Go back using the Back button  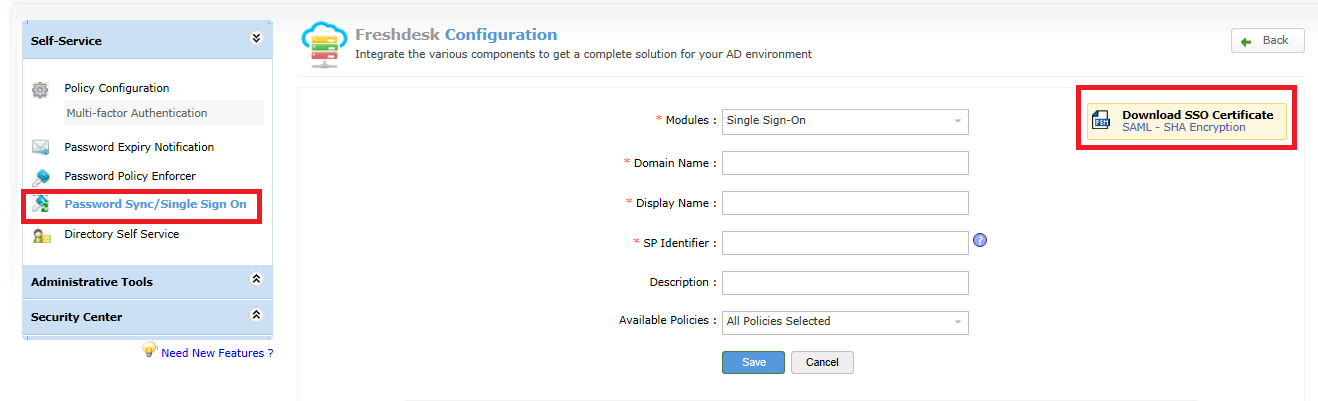[1267, 41]
